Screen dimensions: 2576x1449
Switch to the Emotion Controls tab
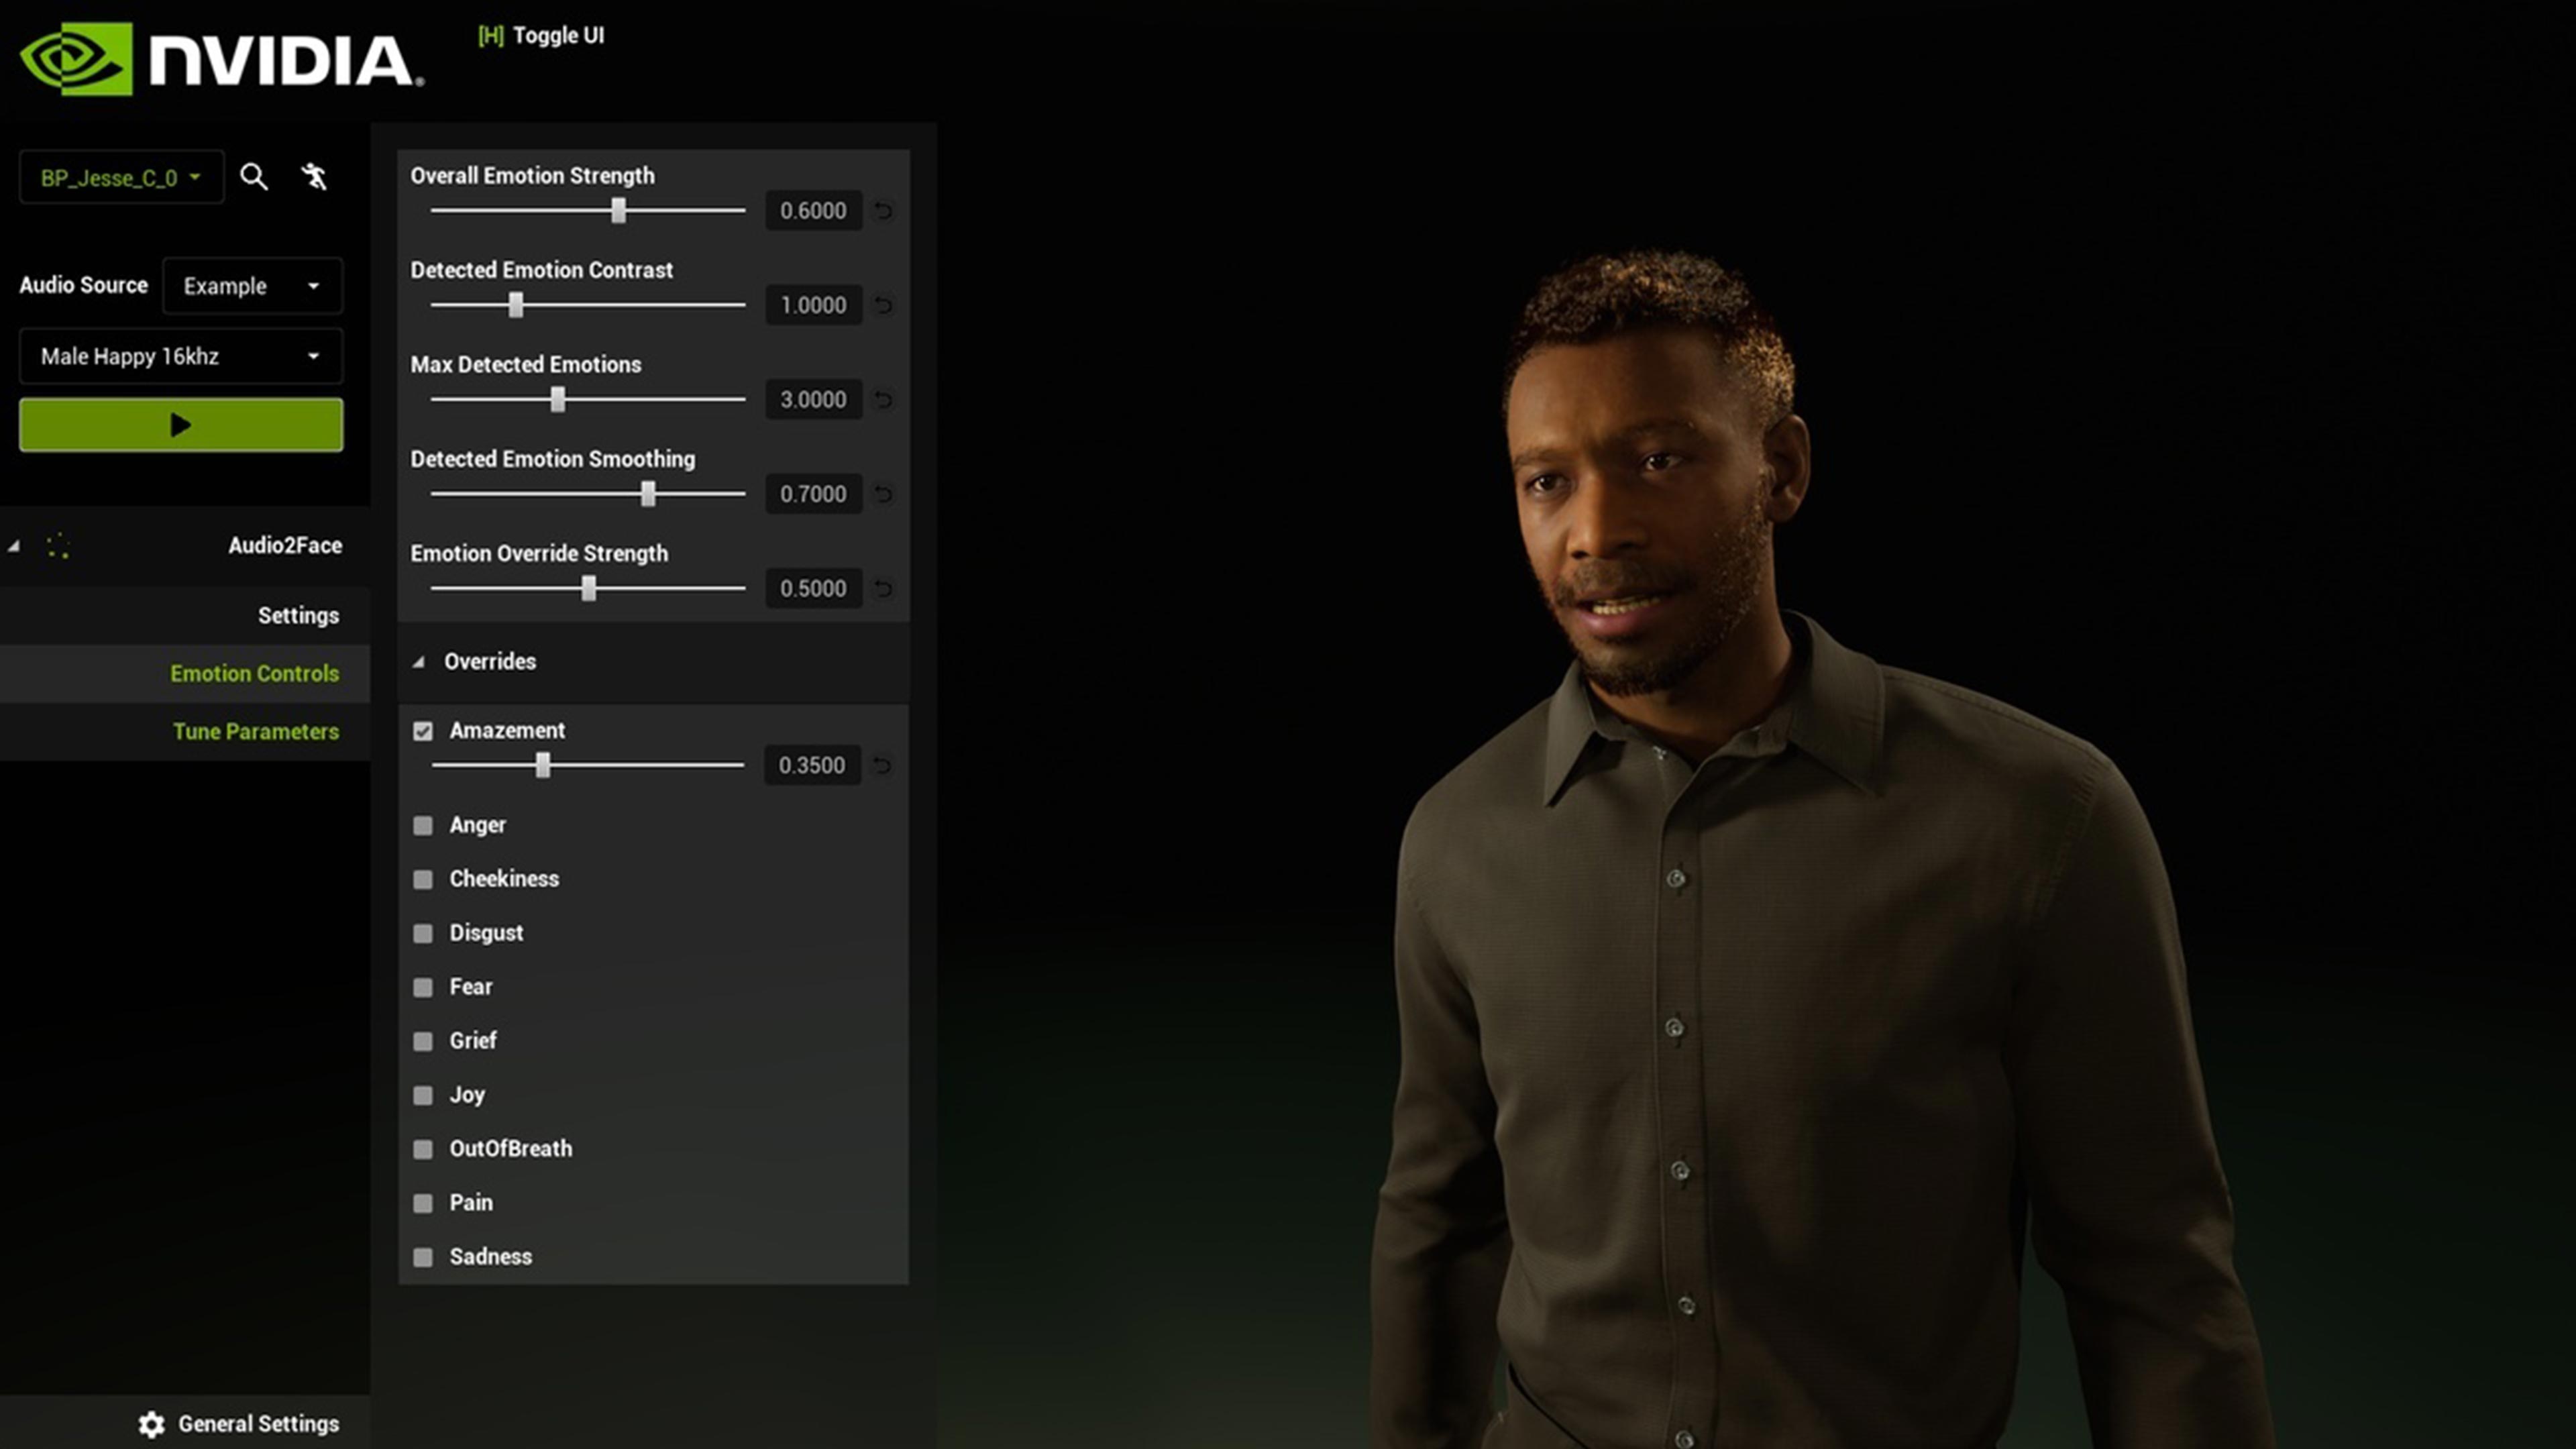tap(254, 673)
